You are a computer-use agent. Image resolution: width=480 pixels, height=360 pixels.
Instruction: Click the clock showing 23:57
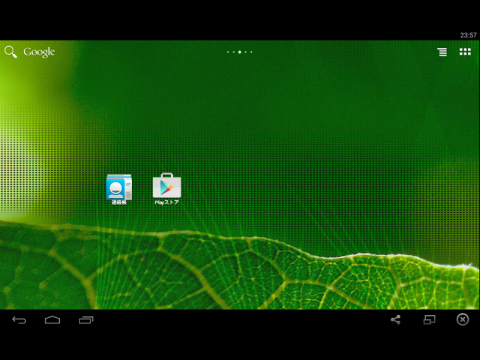[x=468, y=35]
